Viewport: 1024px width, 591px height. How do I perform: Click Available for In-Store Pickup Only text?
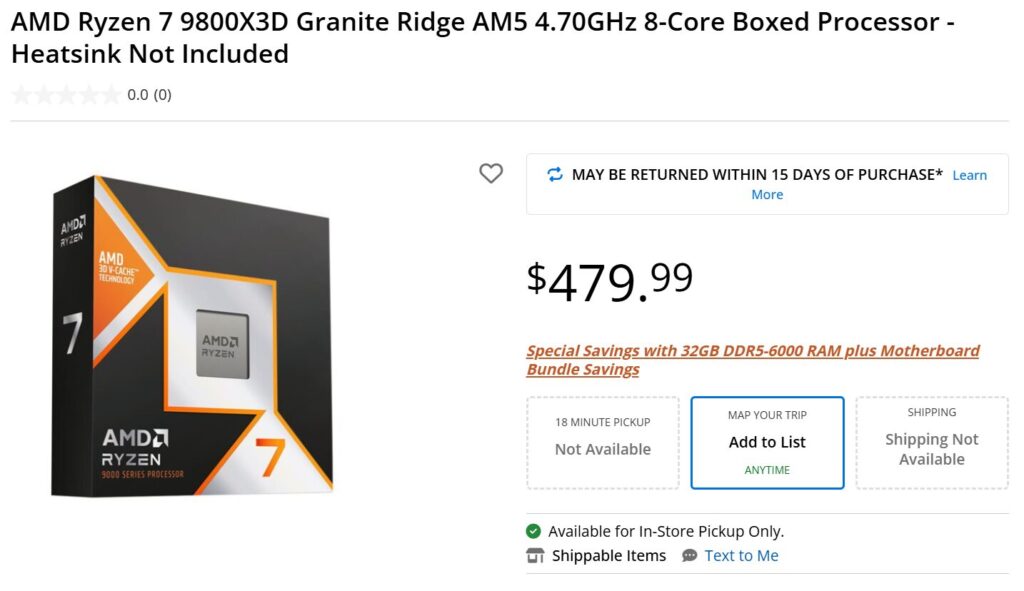click(x=666, y=532)
